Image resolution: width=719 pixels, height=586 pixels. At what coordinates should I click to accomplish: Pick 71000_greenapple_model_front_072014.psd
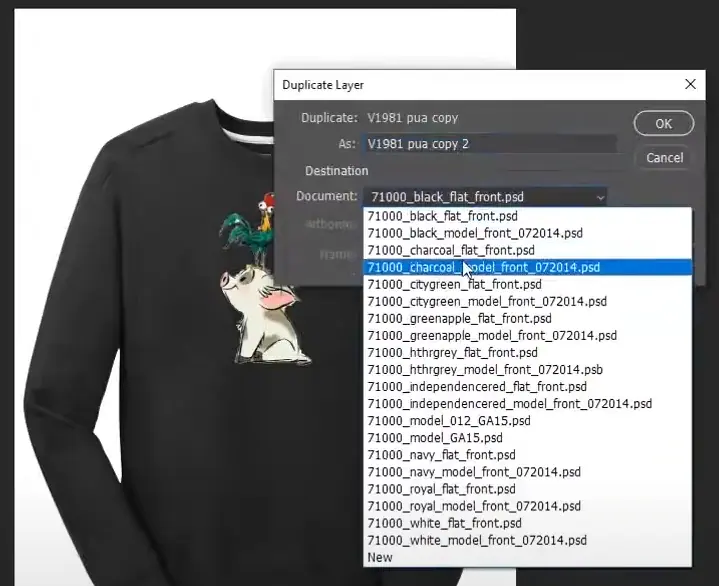(x=527, y=335)
